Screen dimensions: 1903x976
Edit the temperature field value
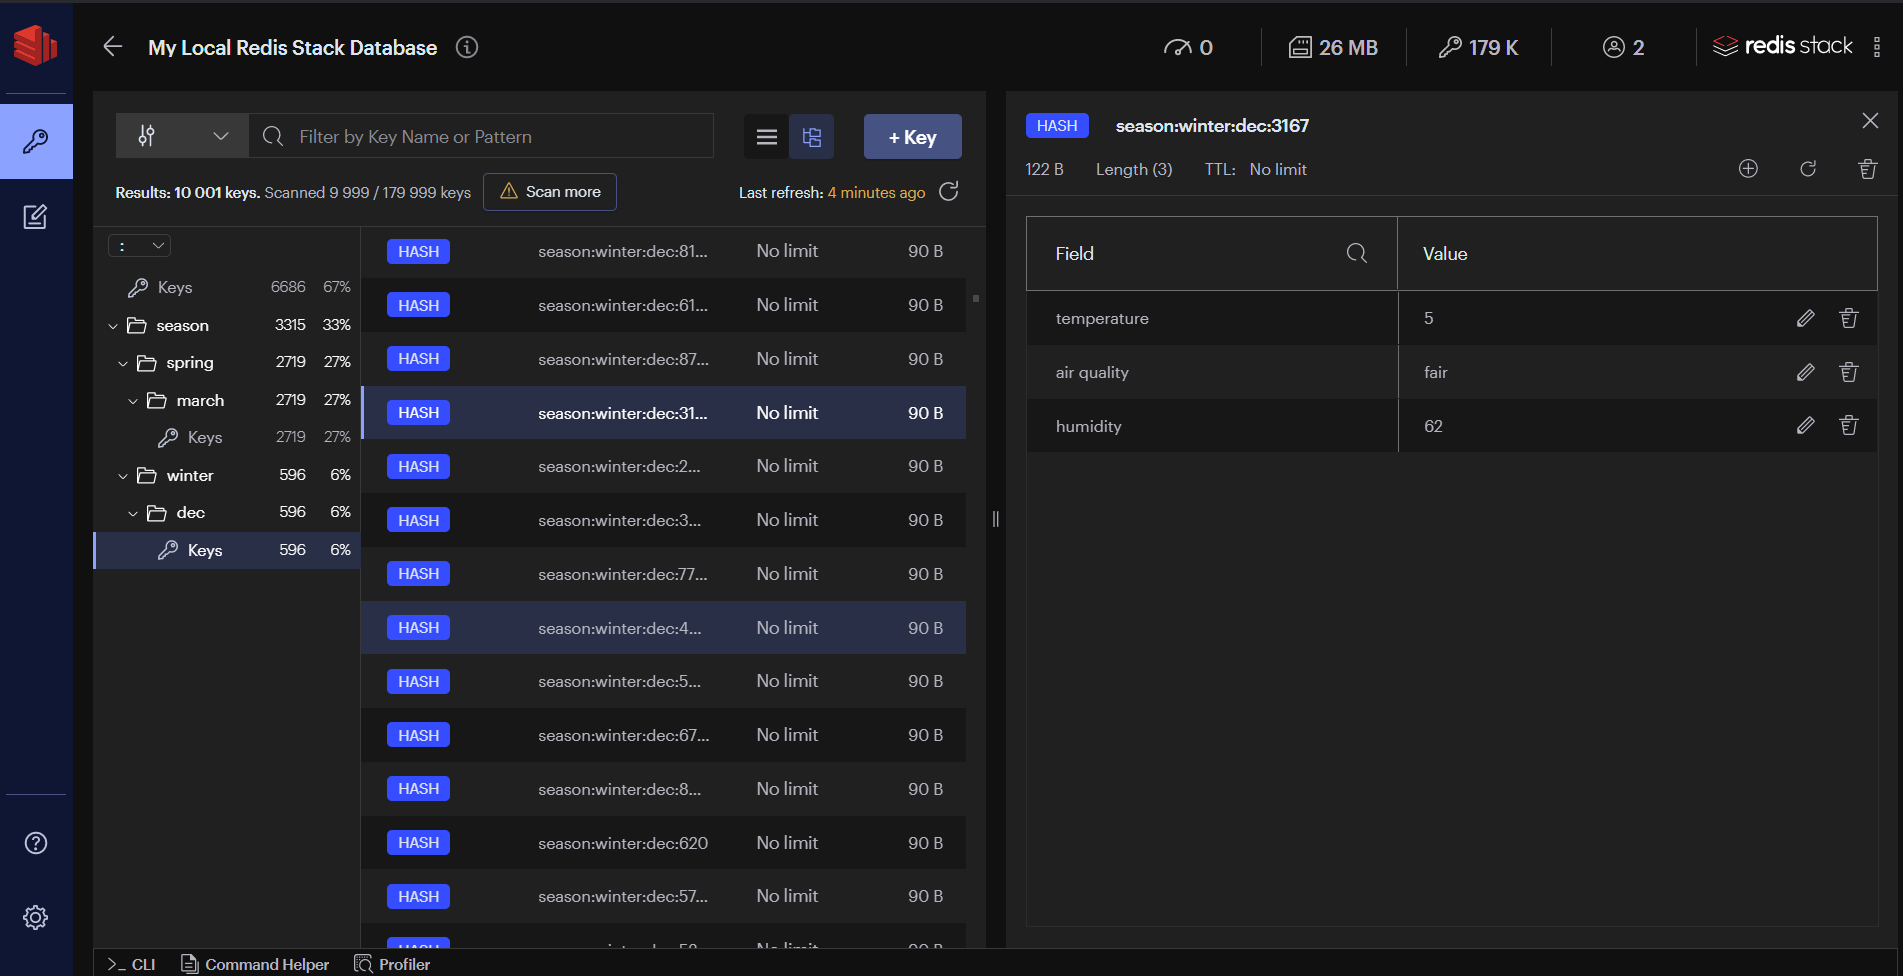[x=1805, y=318]
